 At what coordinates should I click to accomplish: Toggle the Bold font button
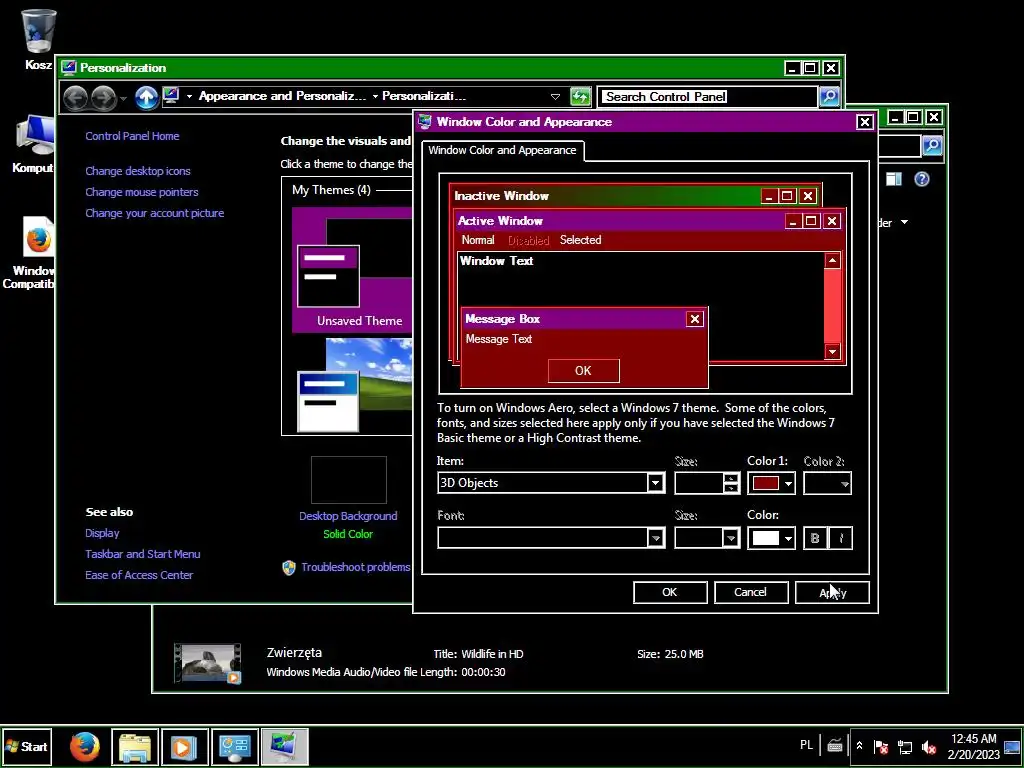point(814,538)
